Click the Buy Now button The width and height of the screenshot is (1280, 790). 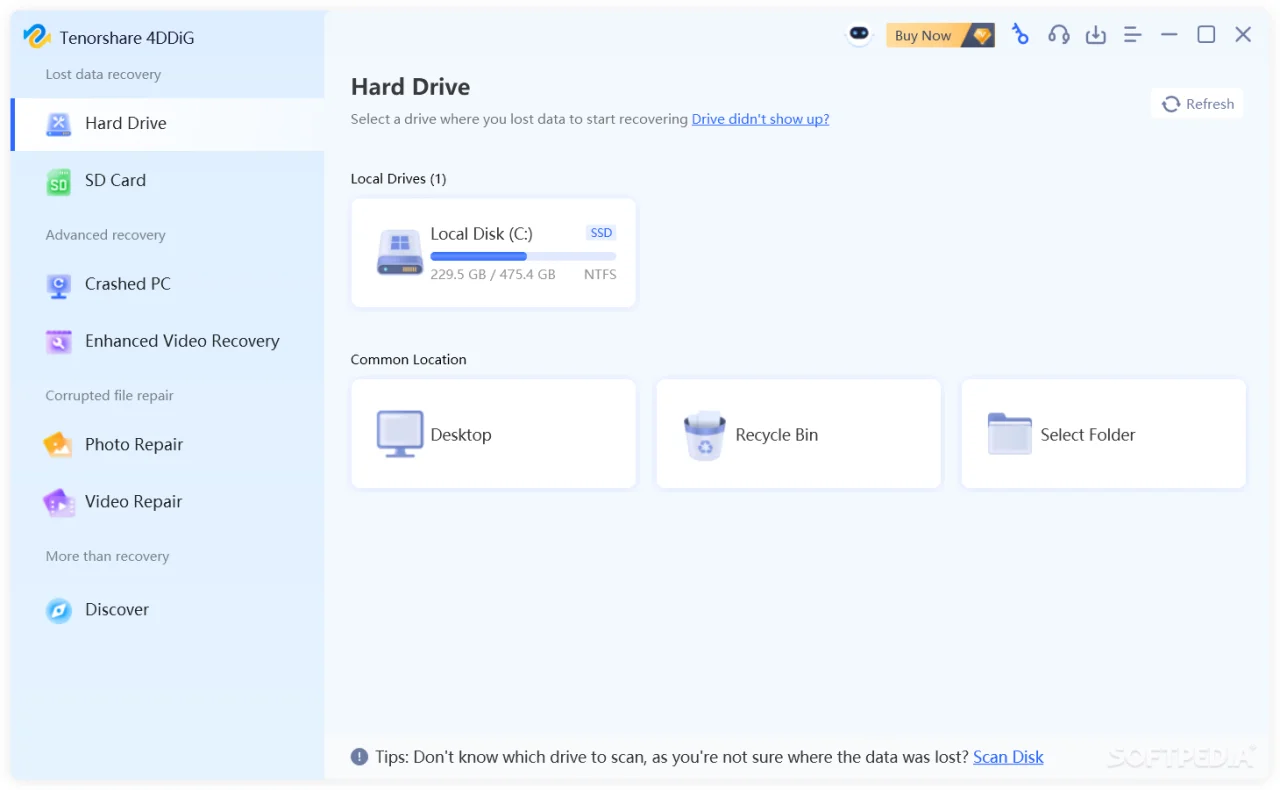(940, 35)
